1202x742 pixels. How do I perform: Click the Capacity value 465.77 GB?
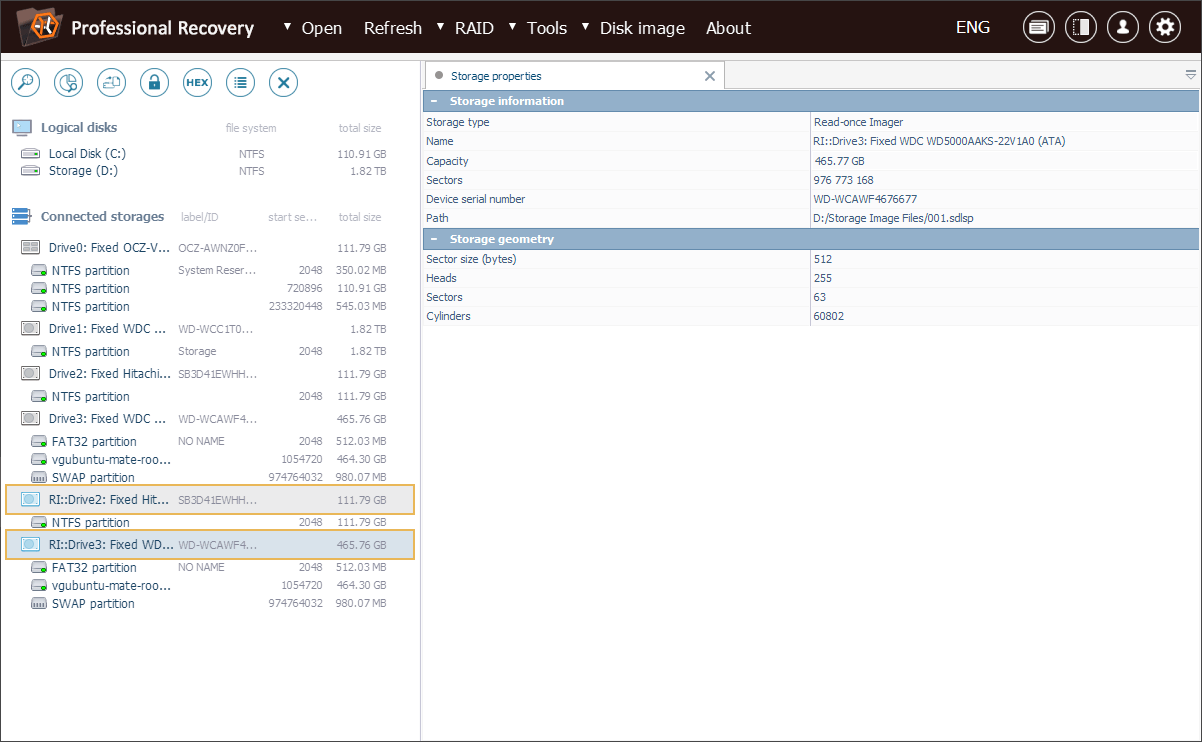[x=840, y=161]
